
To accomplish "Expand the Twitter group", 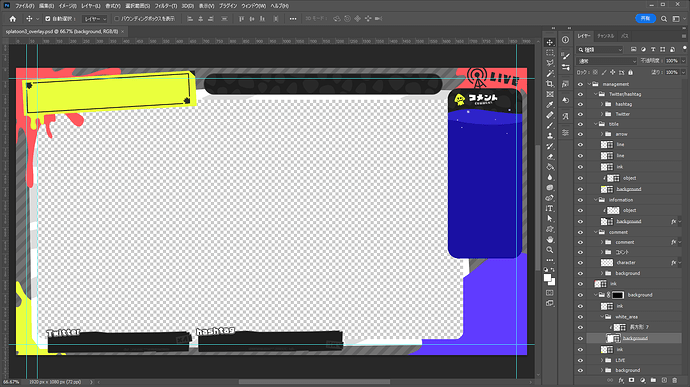I will 602,114.
